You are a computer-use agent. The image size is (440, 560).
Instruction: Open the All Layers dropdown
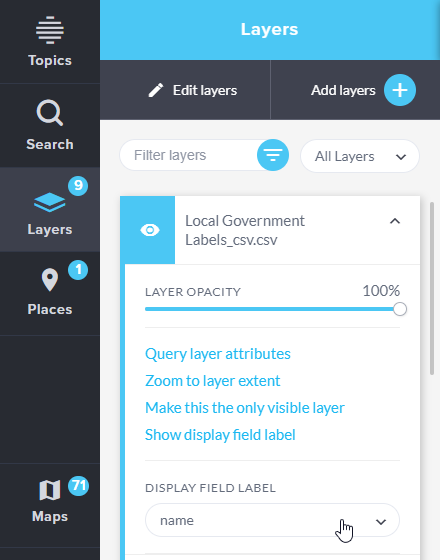tap(360, 156)
